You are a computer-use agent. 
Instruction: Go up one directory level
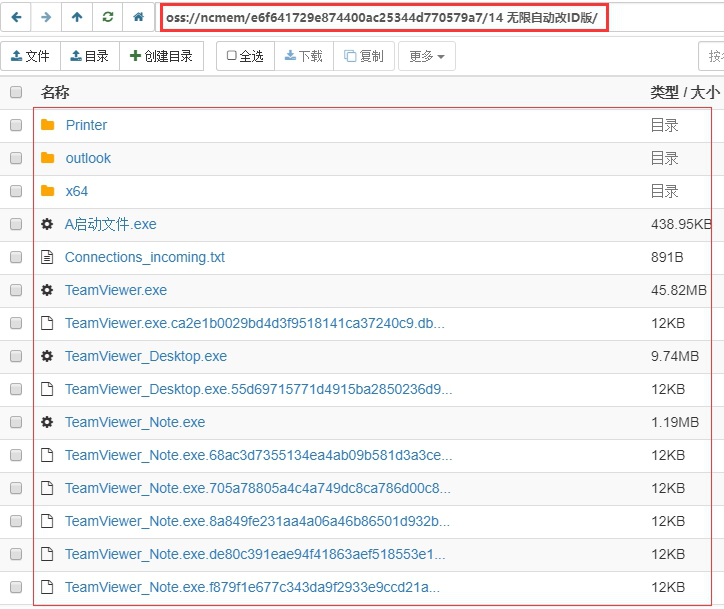[x=77, y=17]
